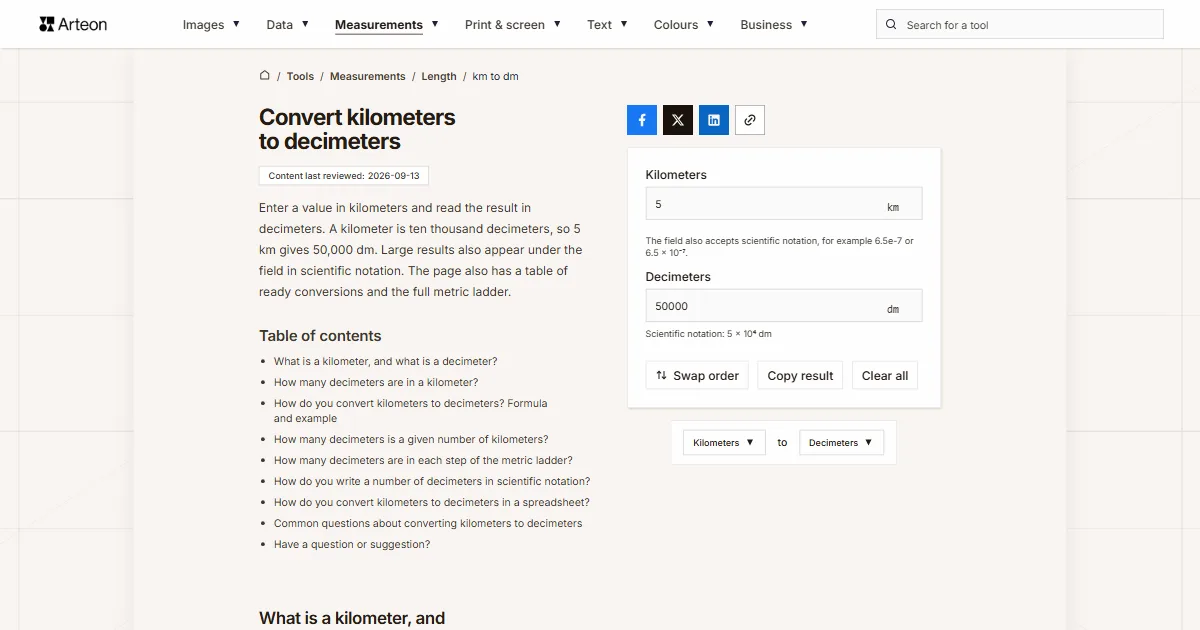Open the Business menu

click(x=774, y=25)
